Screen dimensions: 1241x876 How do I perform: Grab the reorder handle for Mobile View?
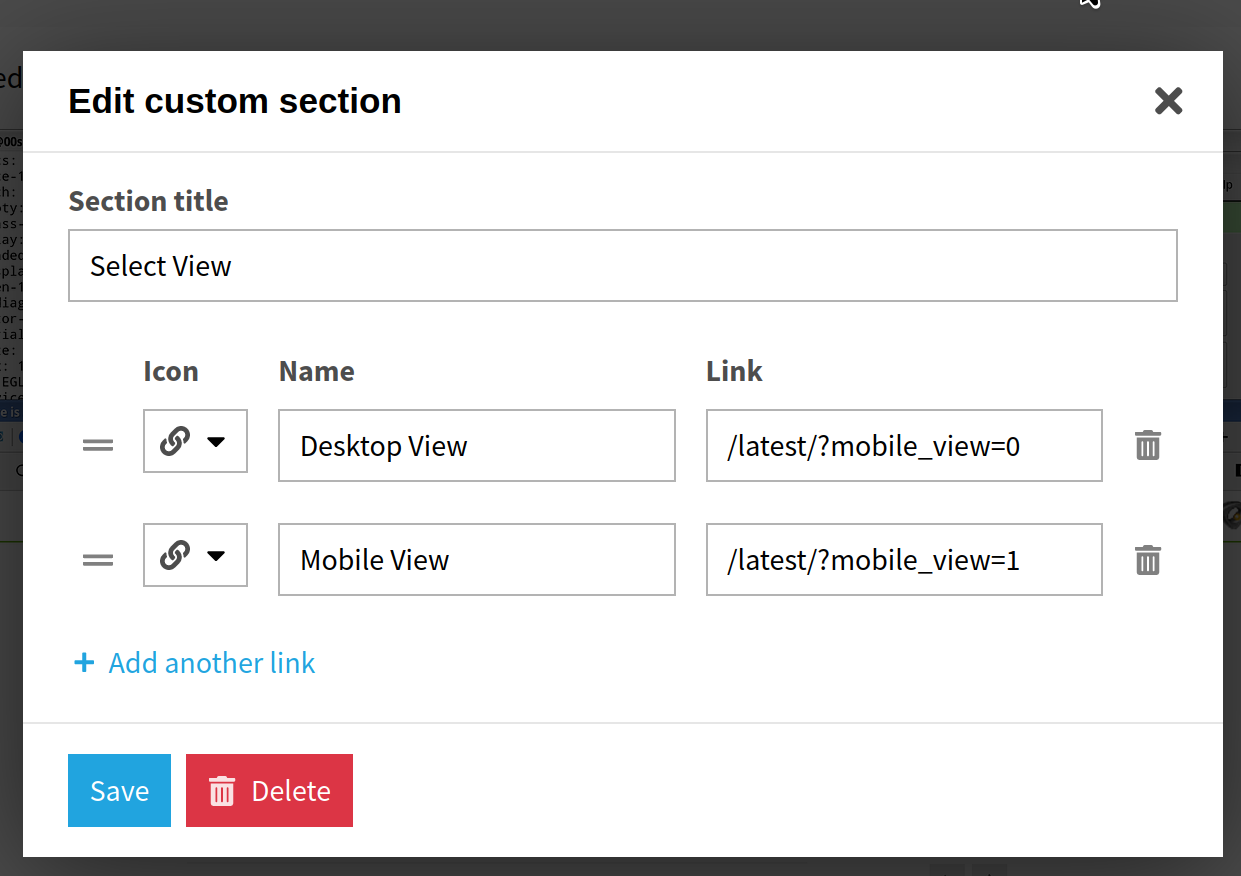click(x=97, y=560)
